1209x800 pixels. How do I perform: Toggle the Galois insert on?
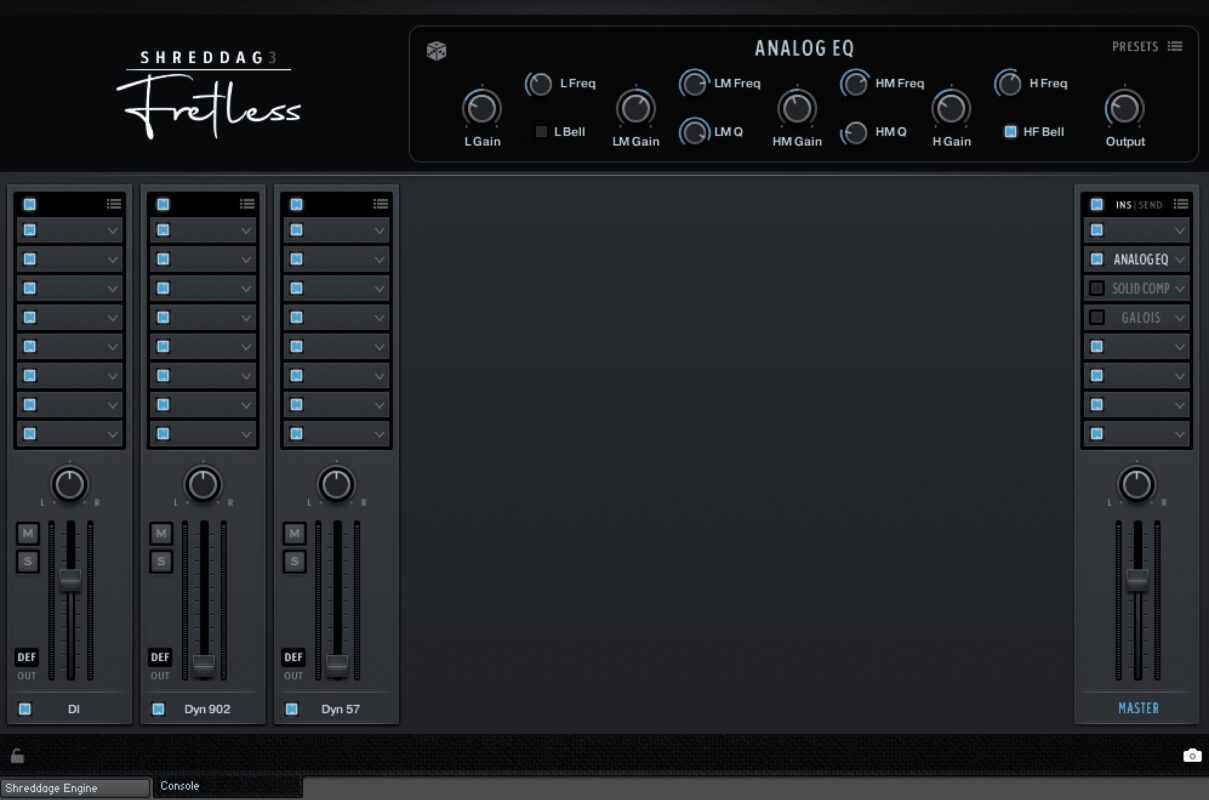point(1097,317)
